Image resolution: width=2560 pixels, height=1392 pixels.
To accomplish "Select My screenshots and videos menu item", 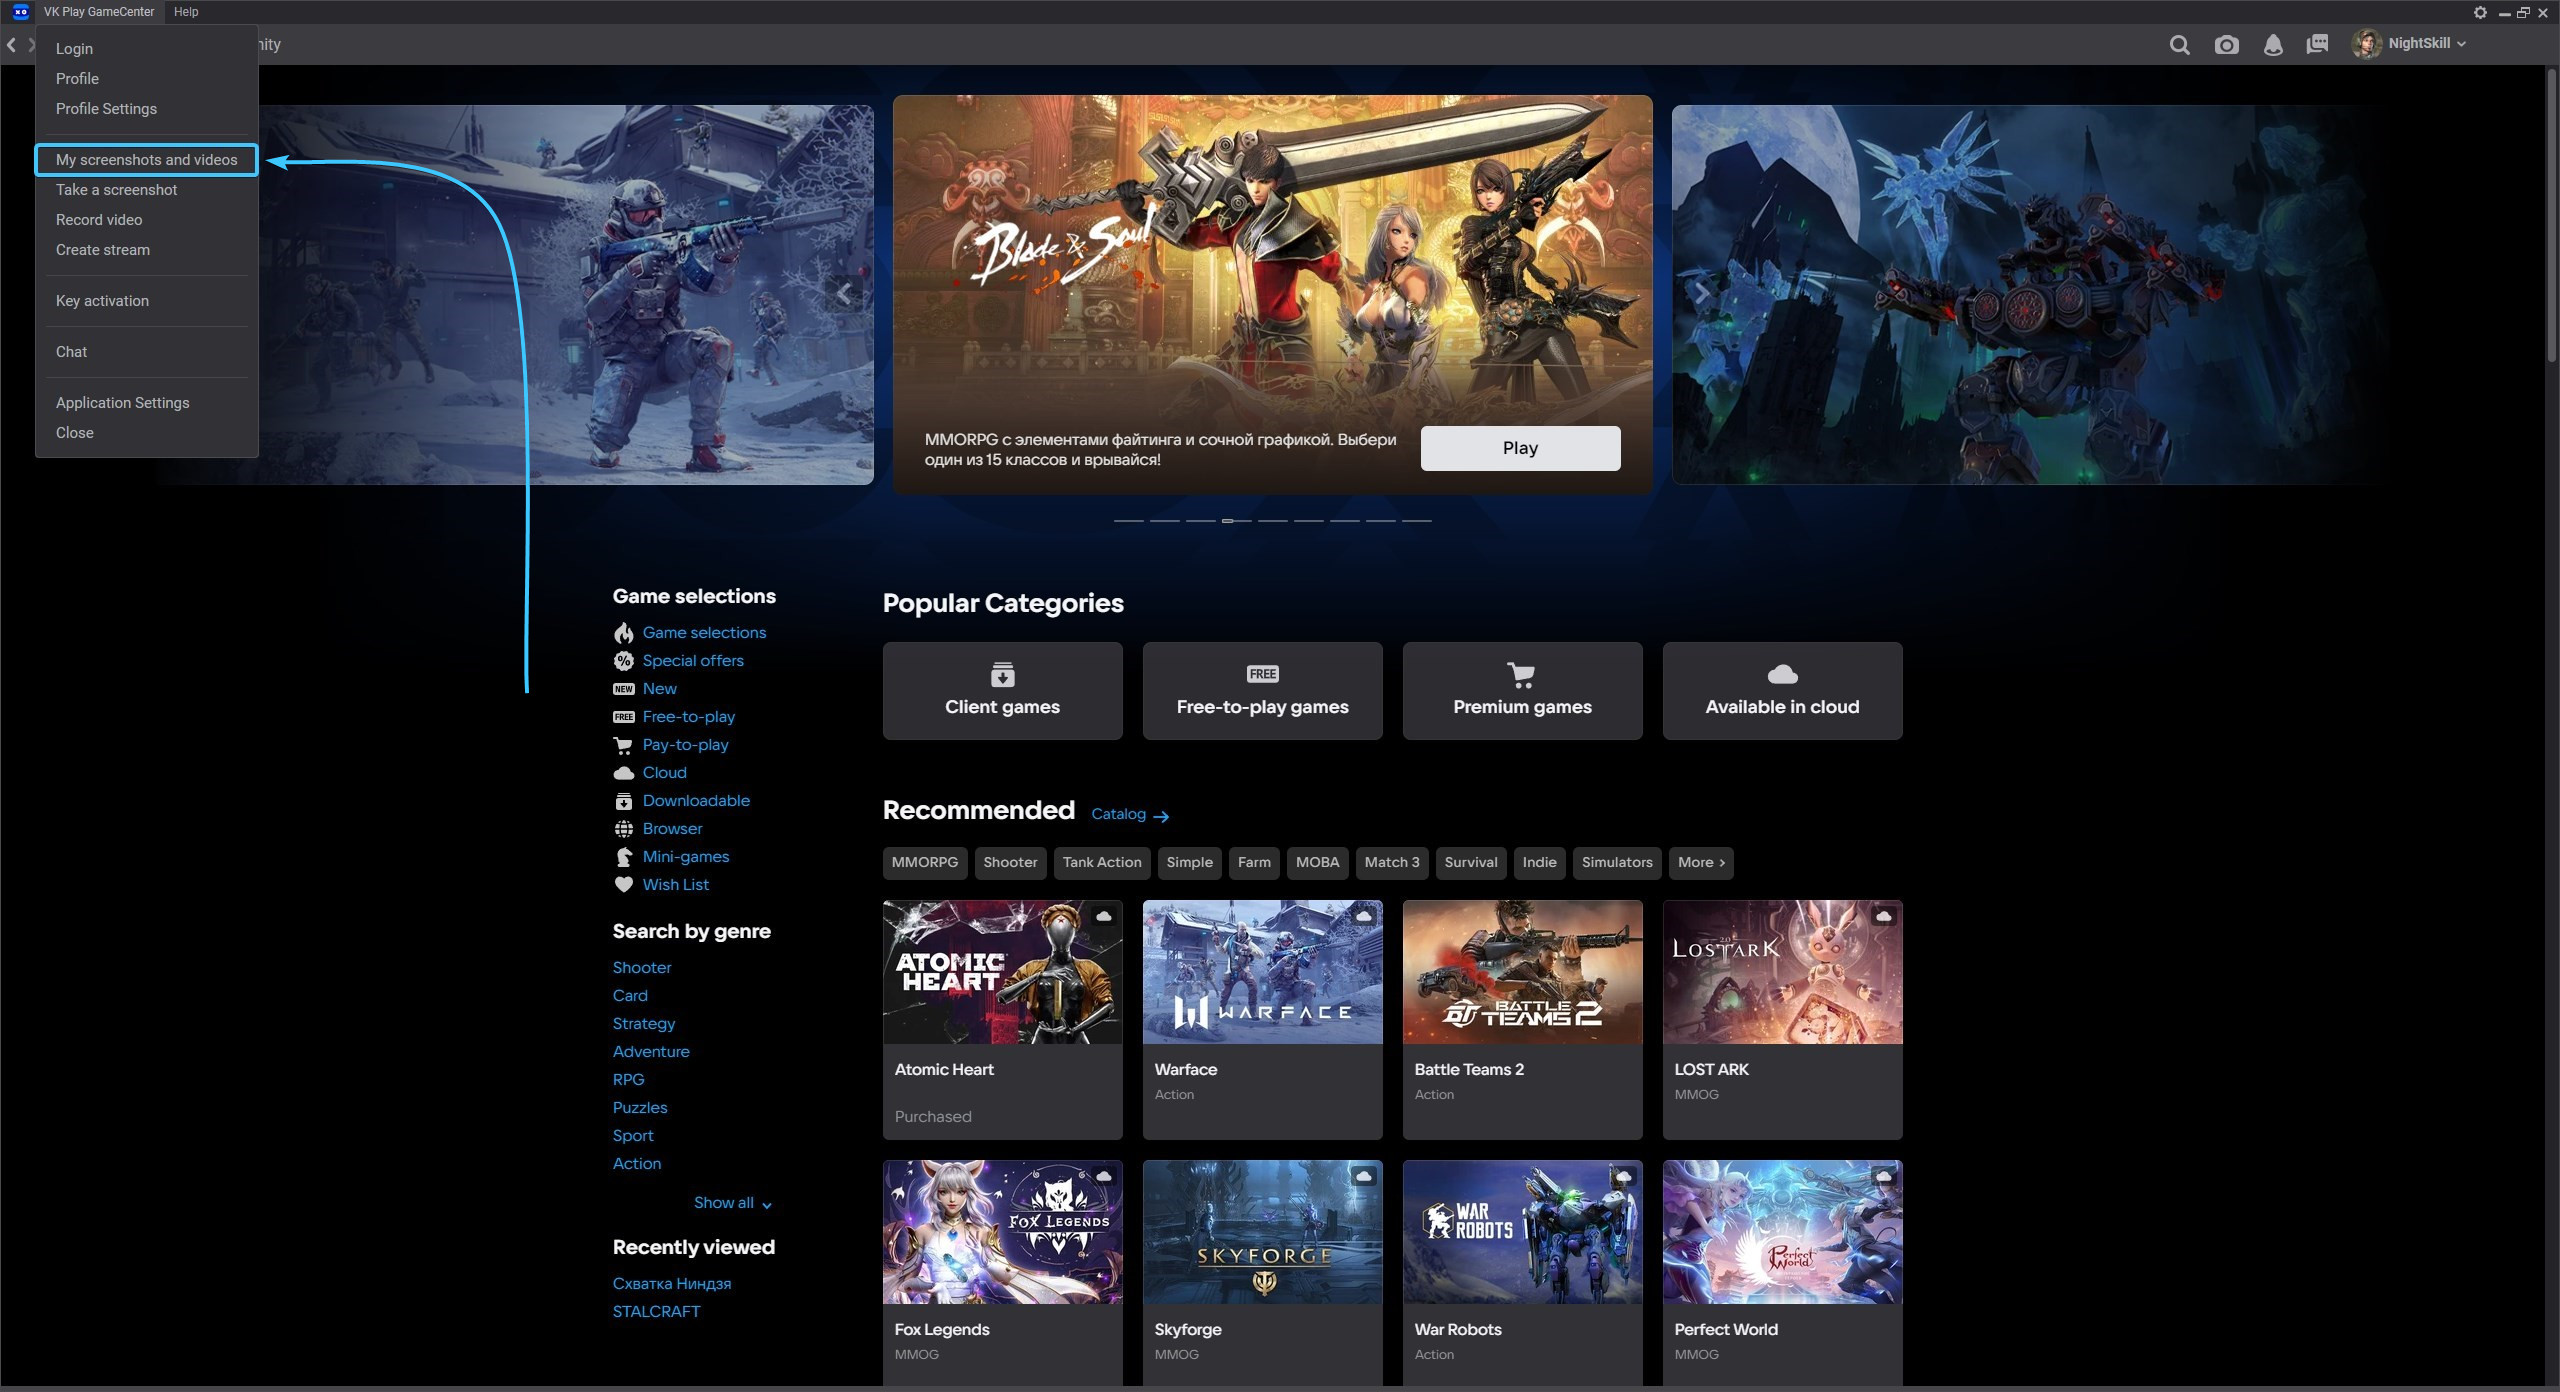I will 146,160.
